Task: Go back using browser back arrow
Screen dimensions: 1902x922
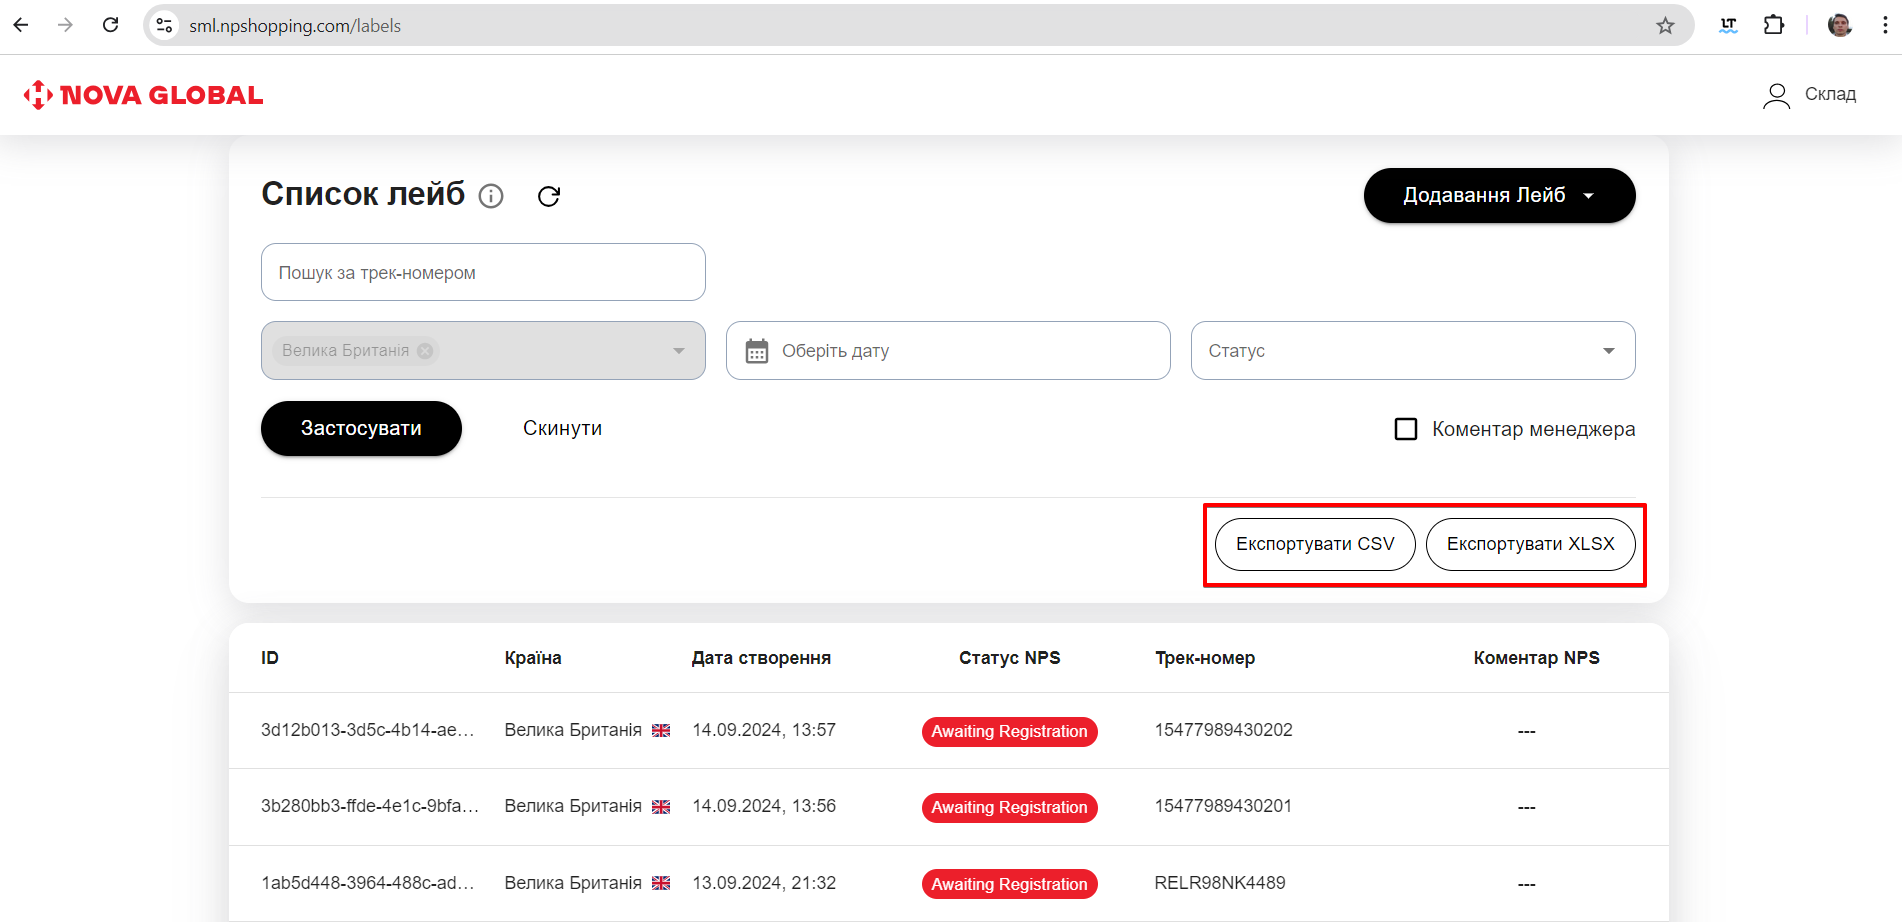Action: tap(21, 25)
